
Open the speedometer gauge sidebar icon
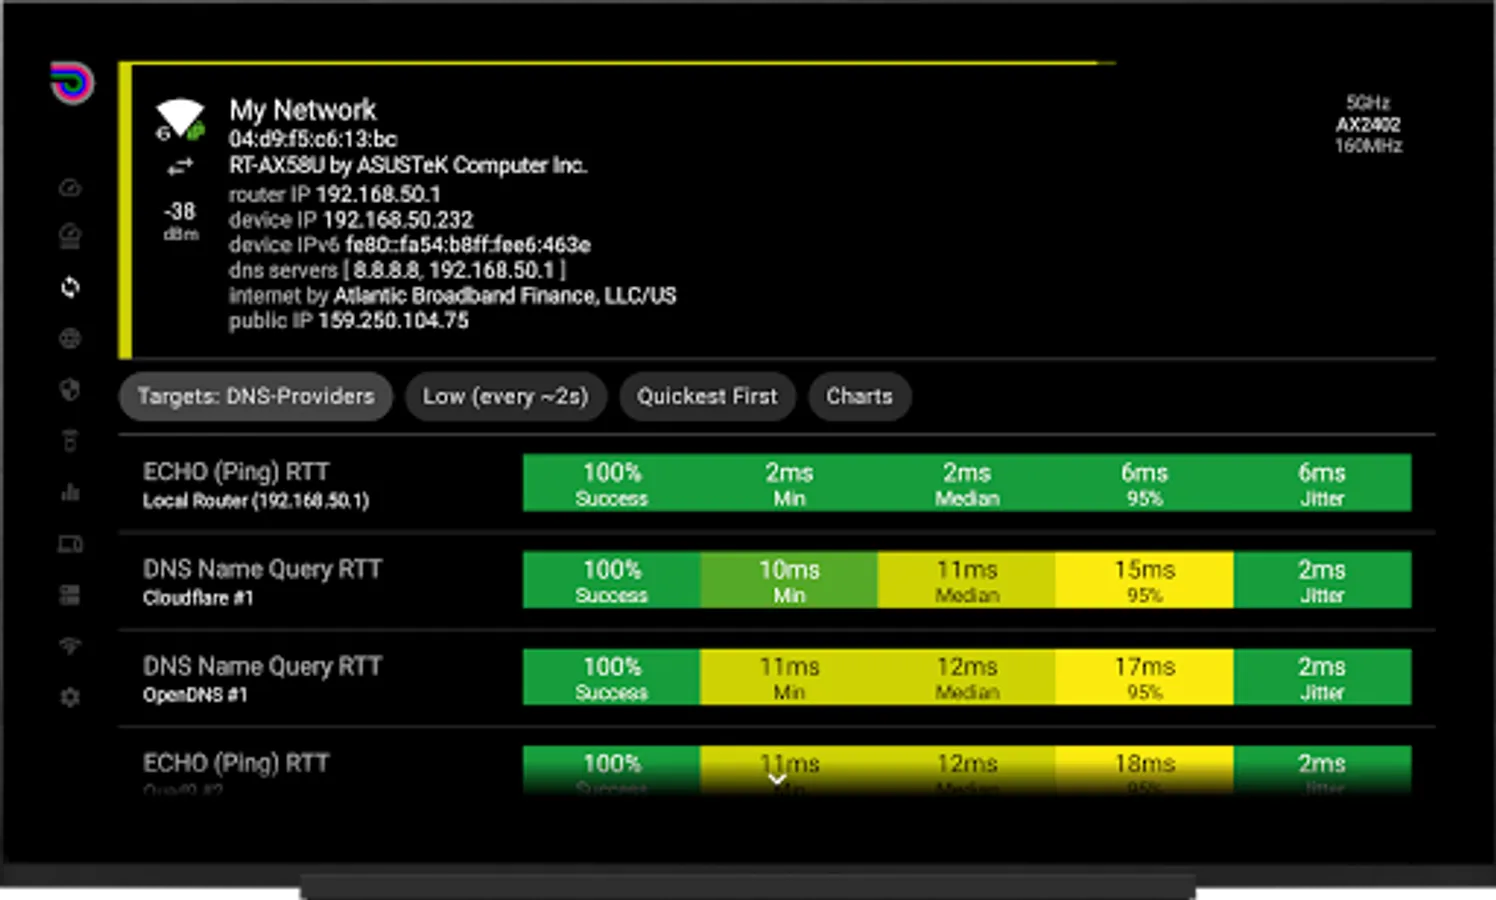click(70, 187)
